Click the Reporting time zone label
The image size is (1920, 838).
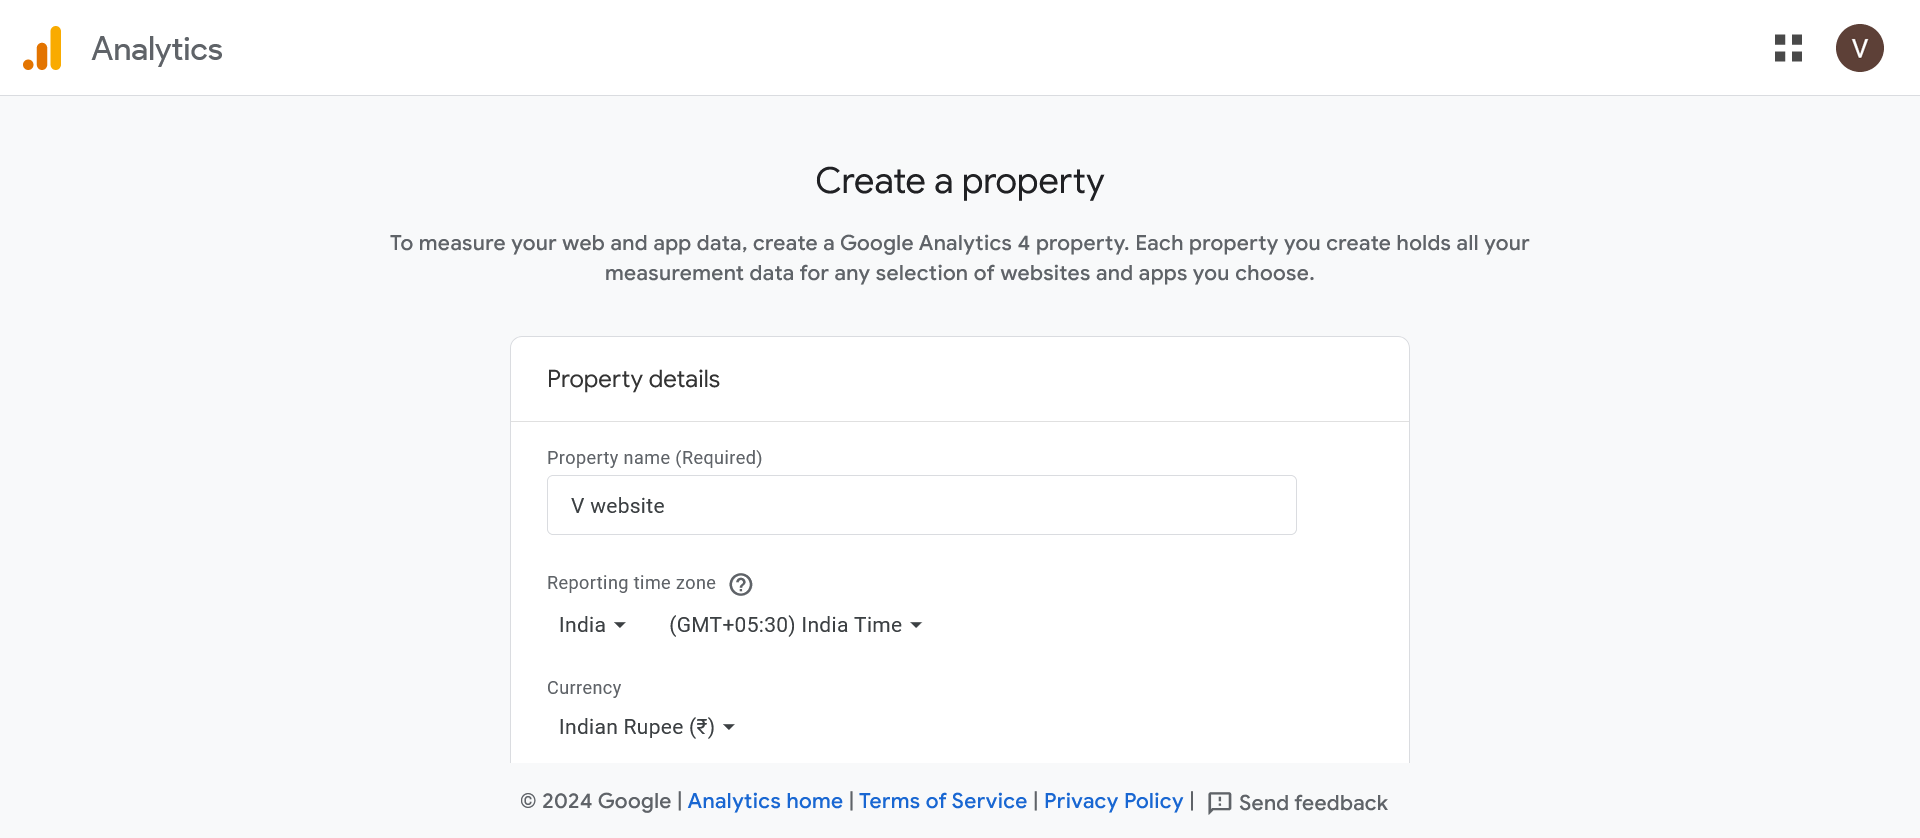(x=631, y=583)
